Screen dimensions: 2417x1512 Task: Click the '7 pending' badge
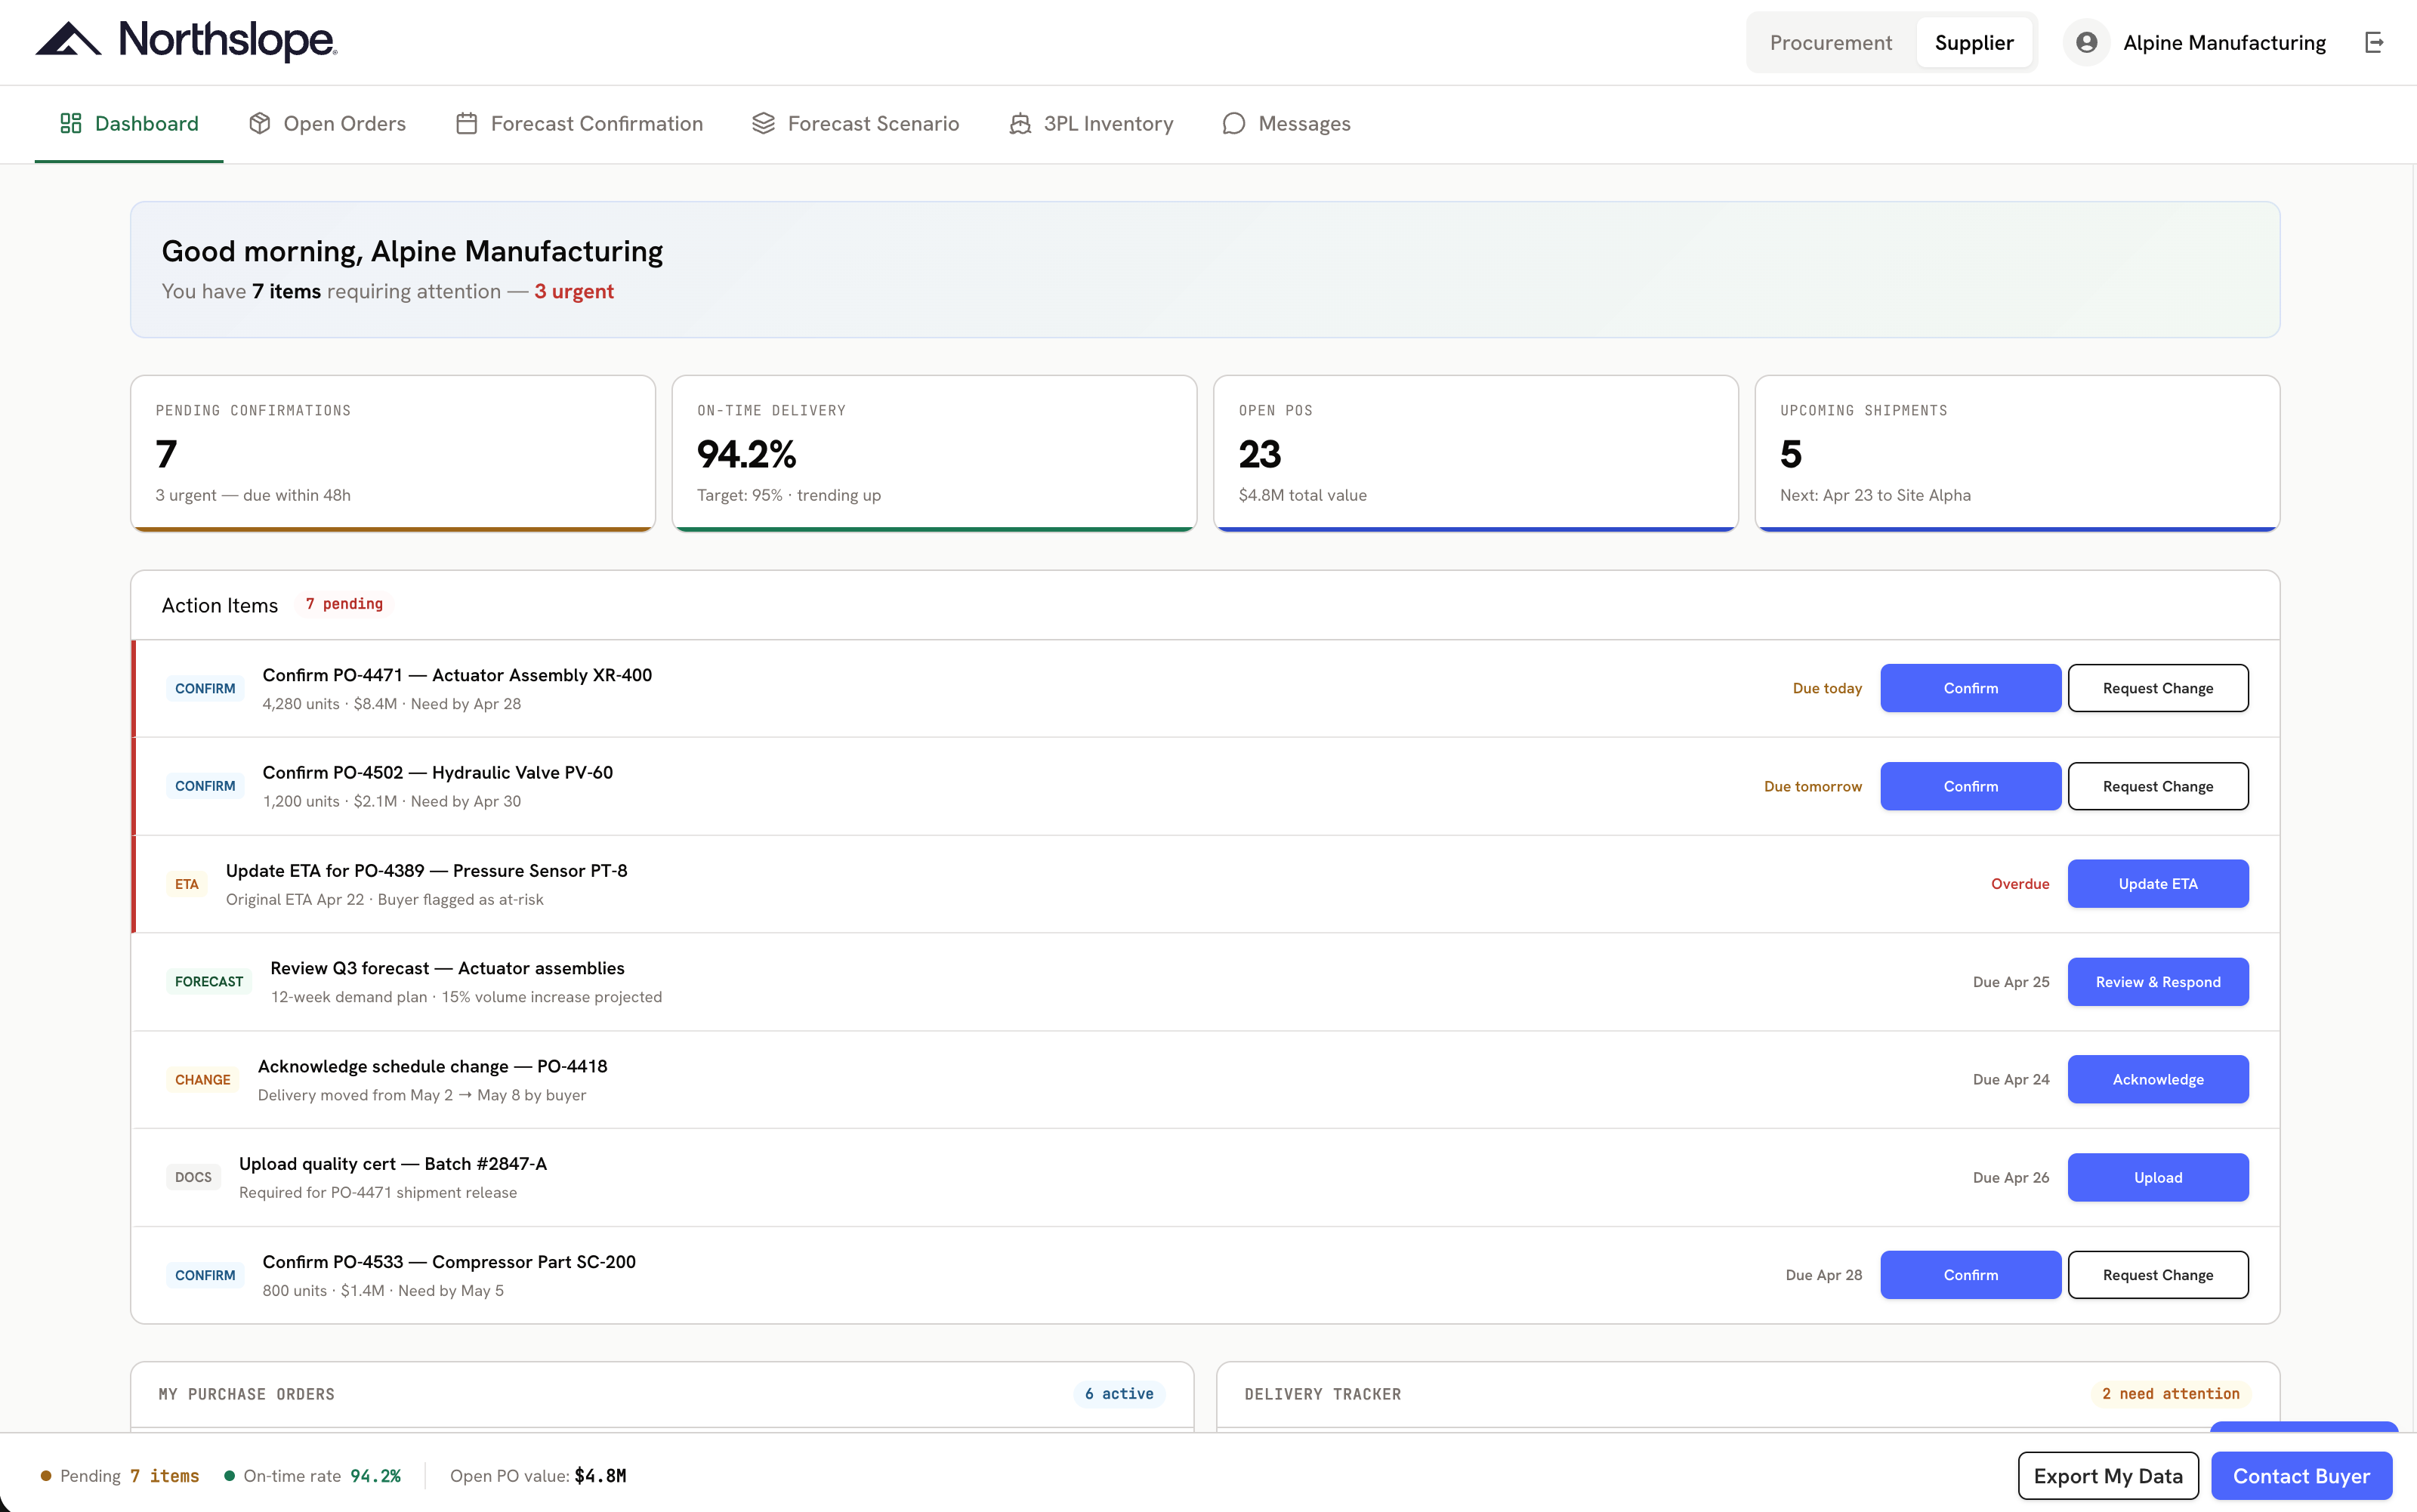[344, 604]
